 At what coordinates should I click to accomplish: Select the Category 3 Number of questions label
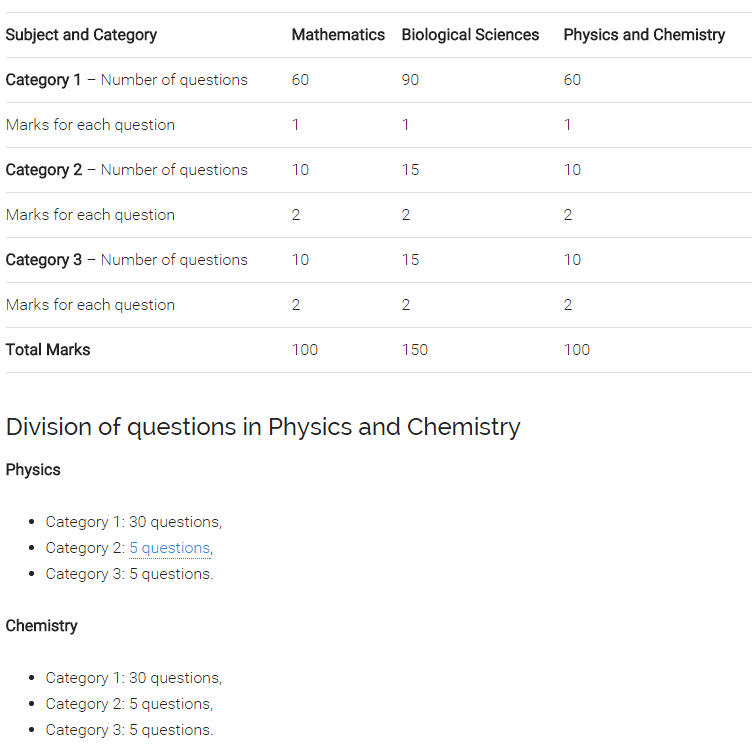pyautogui.click(x=126, y=260)
